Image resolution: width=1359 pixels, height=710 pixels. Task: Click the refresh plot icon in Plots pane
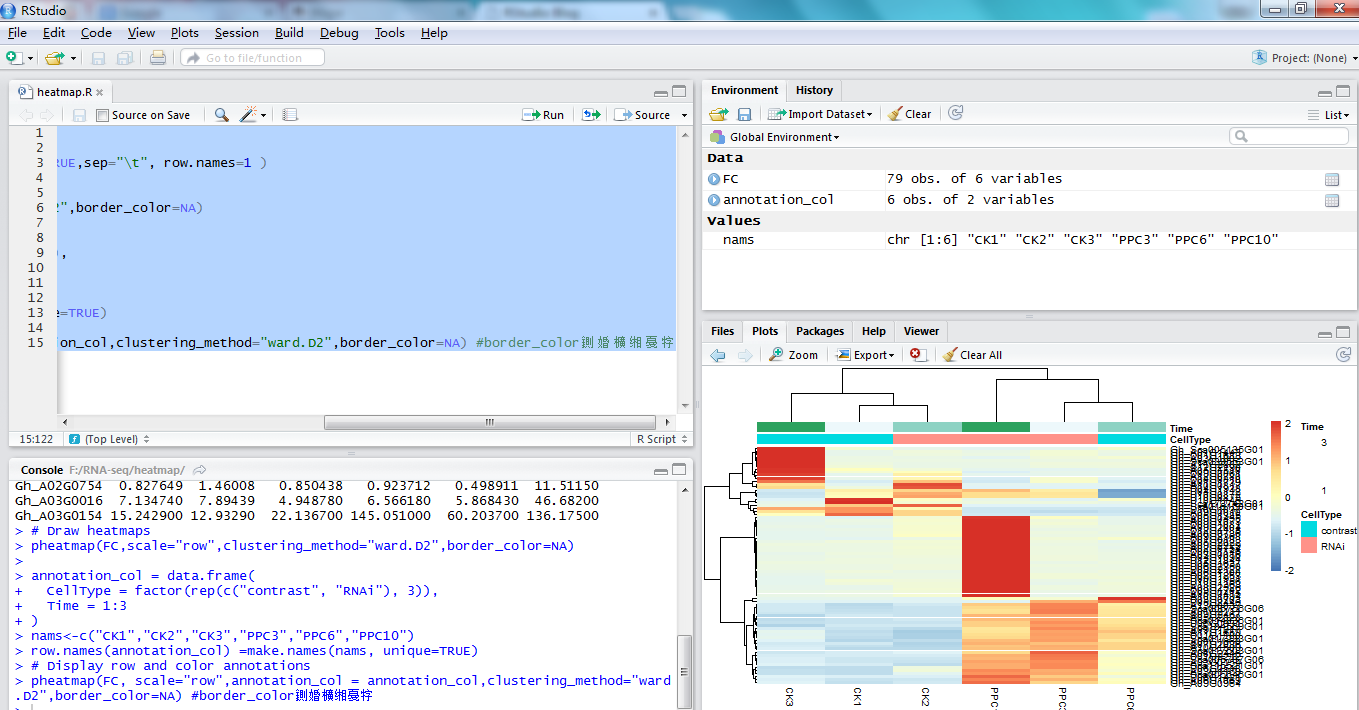pos(1343,355)
